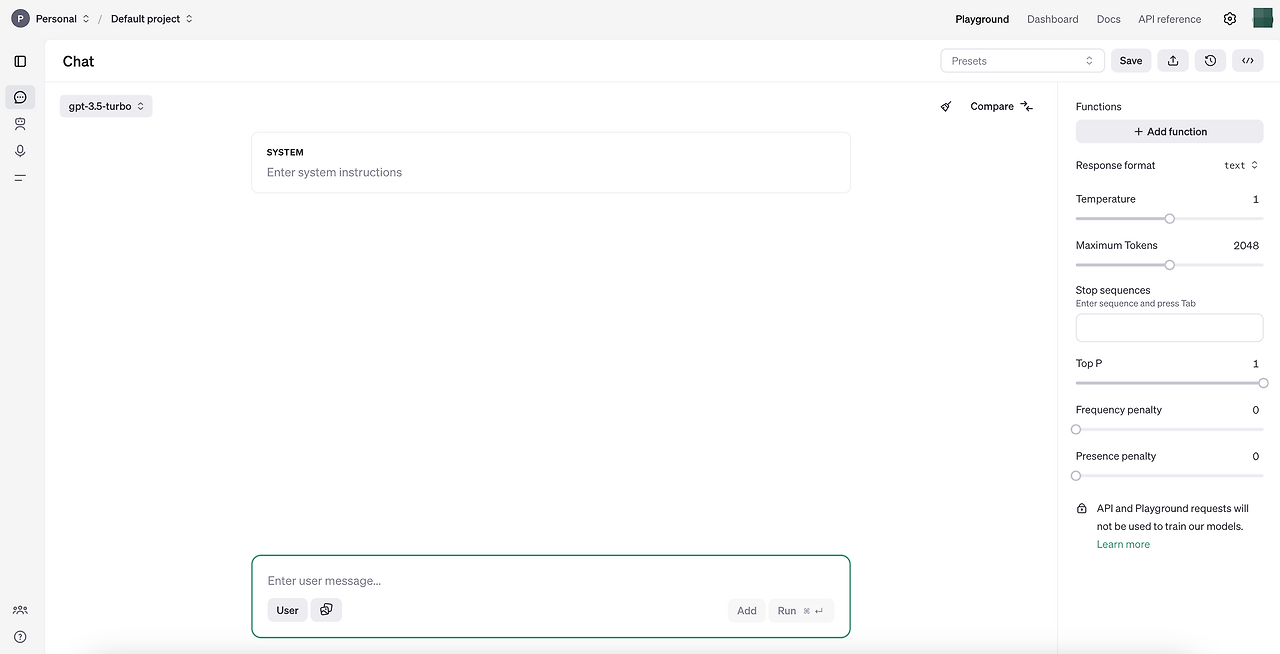The width and height of the screenshot is (1280, 654).
Task: Open the Learn more link
Action: [x=1123, y=543]
